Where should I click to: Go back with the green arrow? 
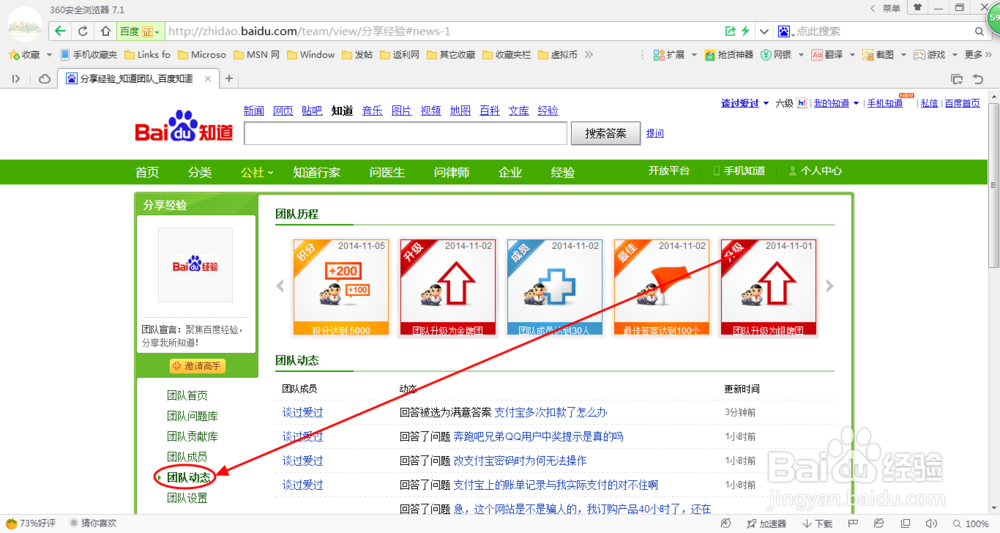pos(60,31)
